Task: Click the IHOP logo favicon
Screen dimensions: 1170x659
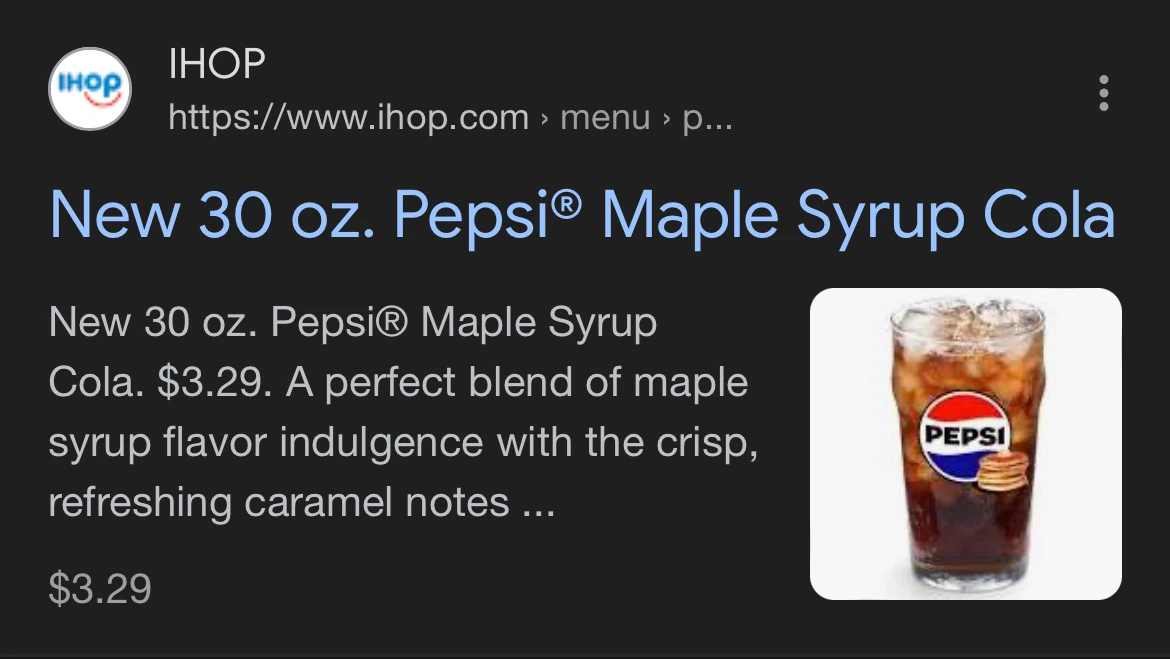Action: point(90,89)
